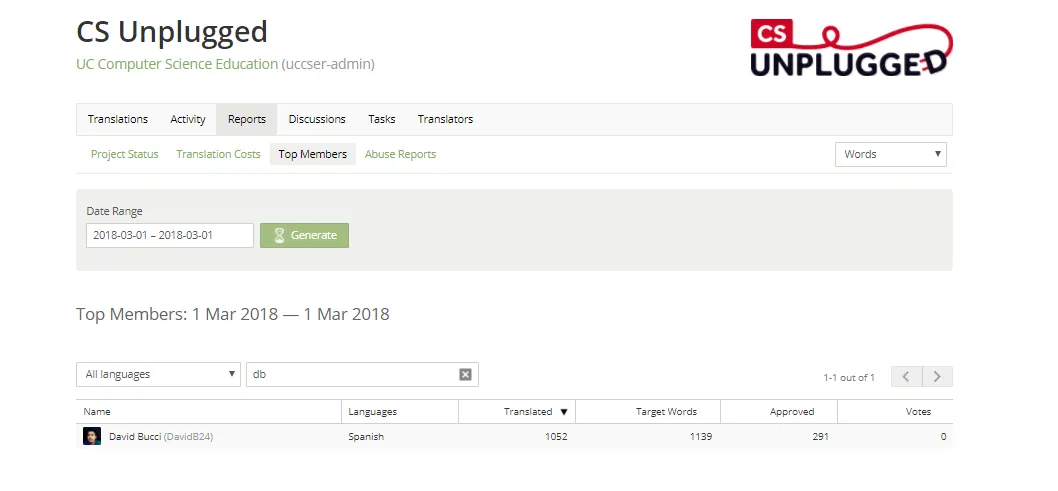
Task: Open the Translations tab
Action: click(x=117, y=119)
